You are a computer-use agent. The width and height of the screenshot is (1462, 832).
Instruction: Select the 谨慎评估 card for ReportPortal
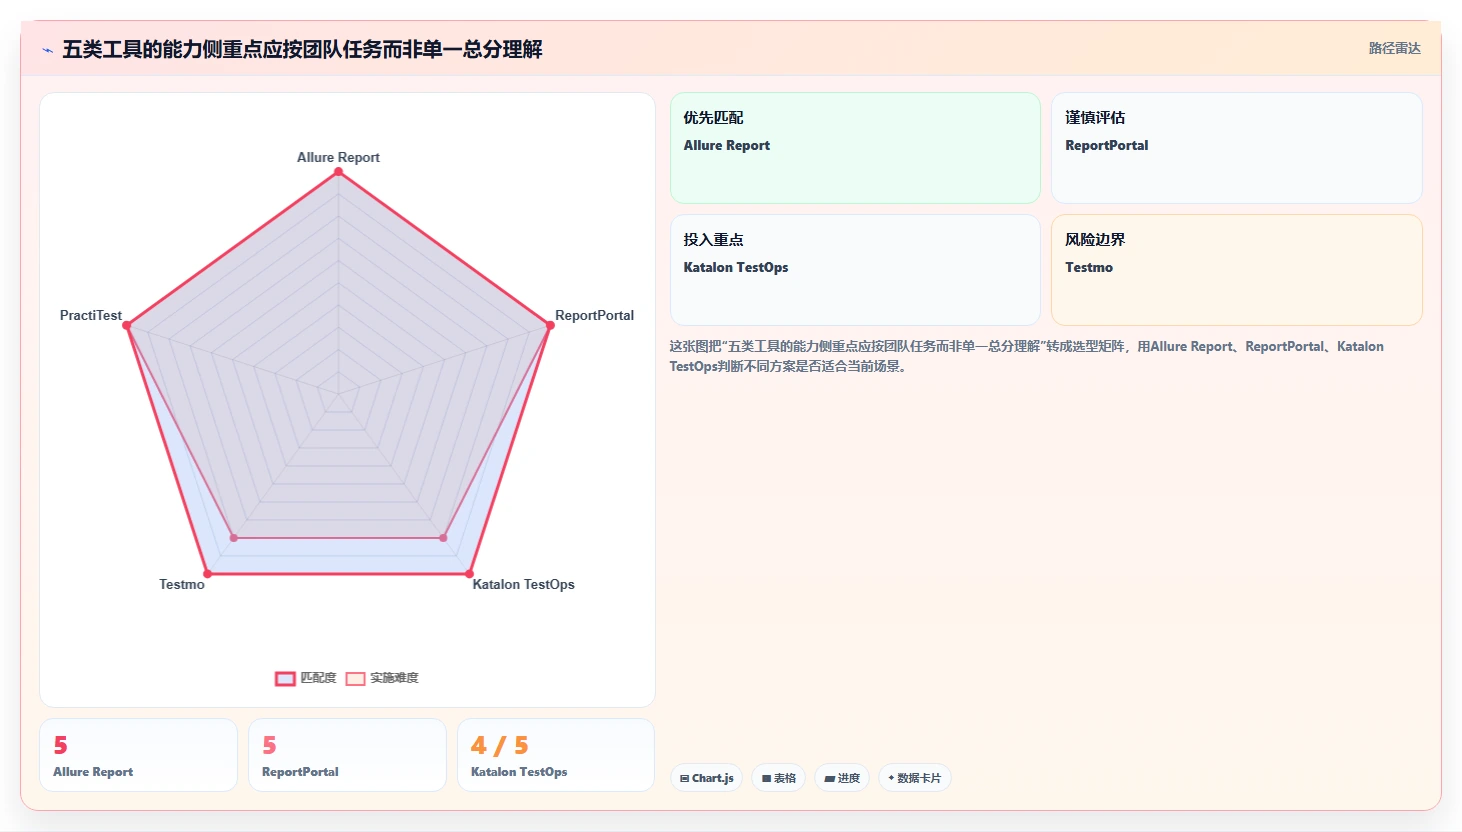[1236, 148]
